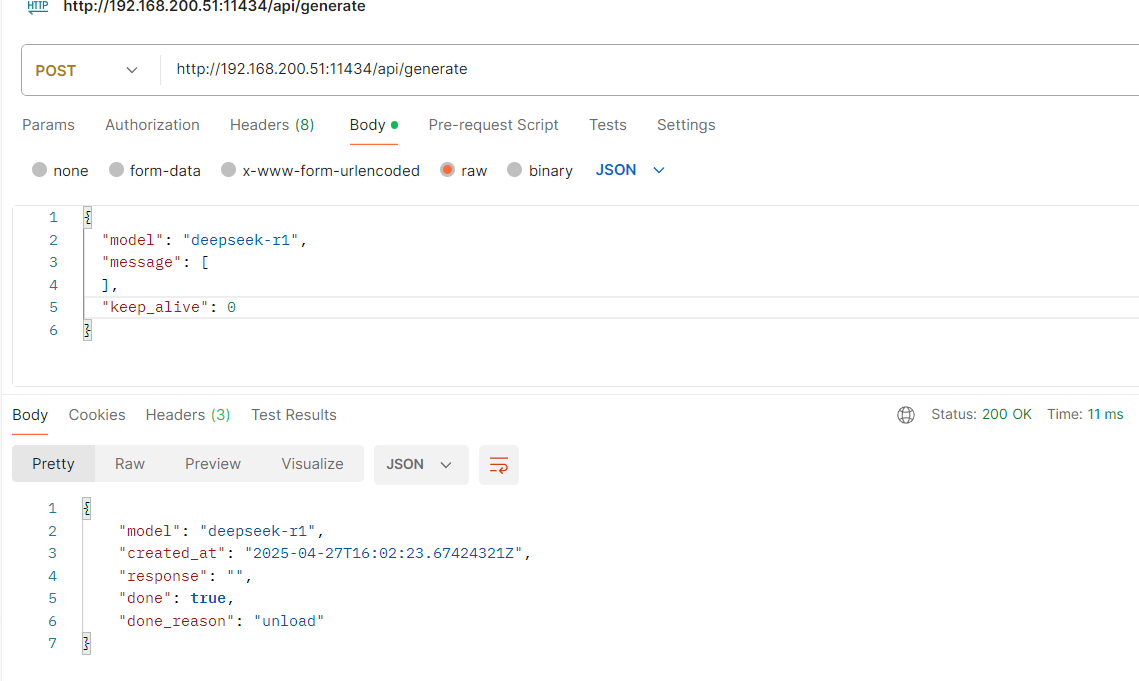Switch to the response Body tab
This screenshot has height=681, width=1139.
pyautogui.click(x=30, y=415)
